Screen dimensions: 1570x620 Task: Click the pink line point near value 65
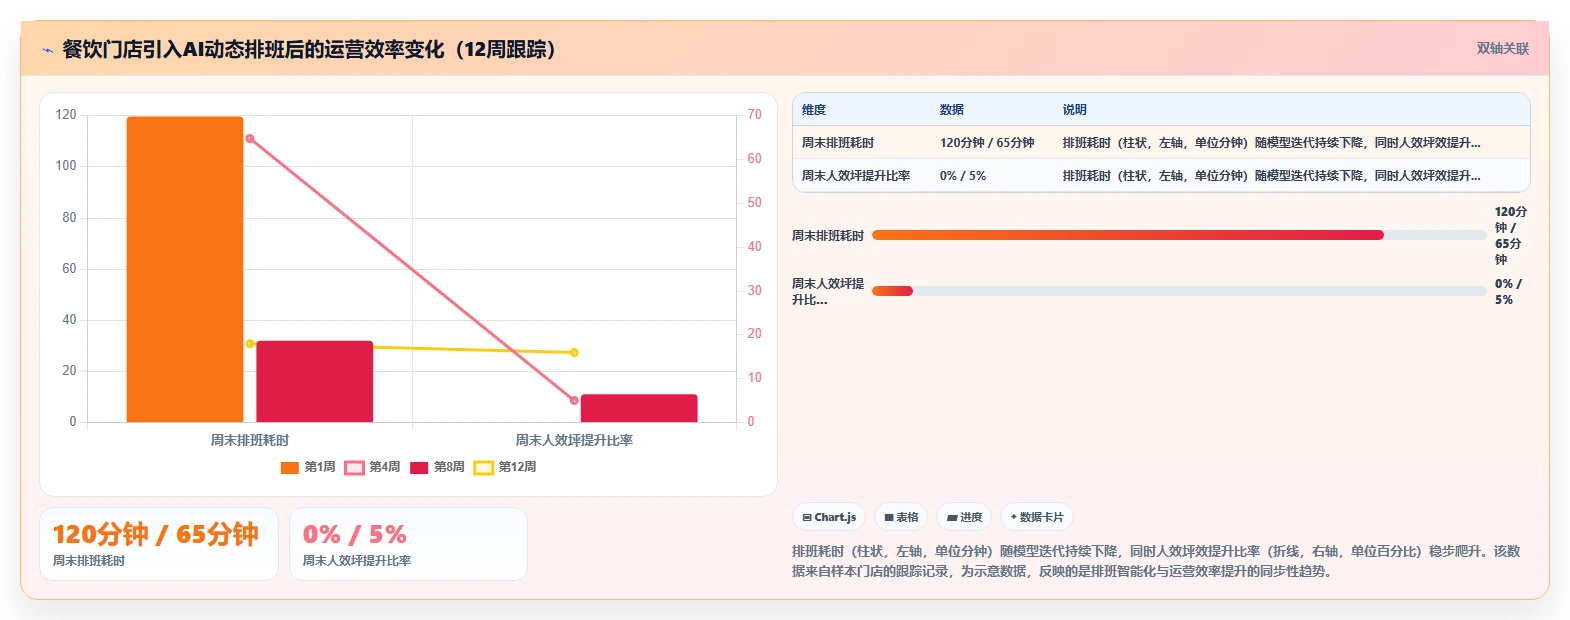pyautogui.click(x=250, y=139)
